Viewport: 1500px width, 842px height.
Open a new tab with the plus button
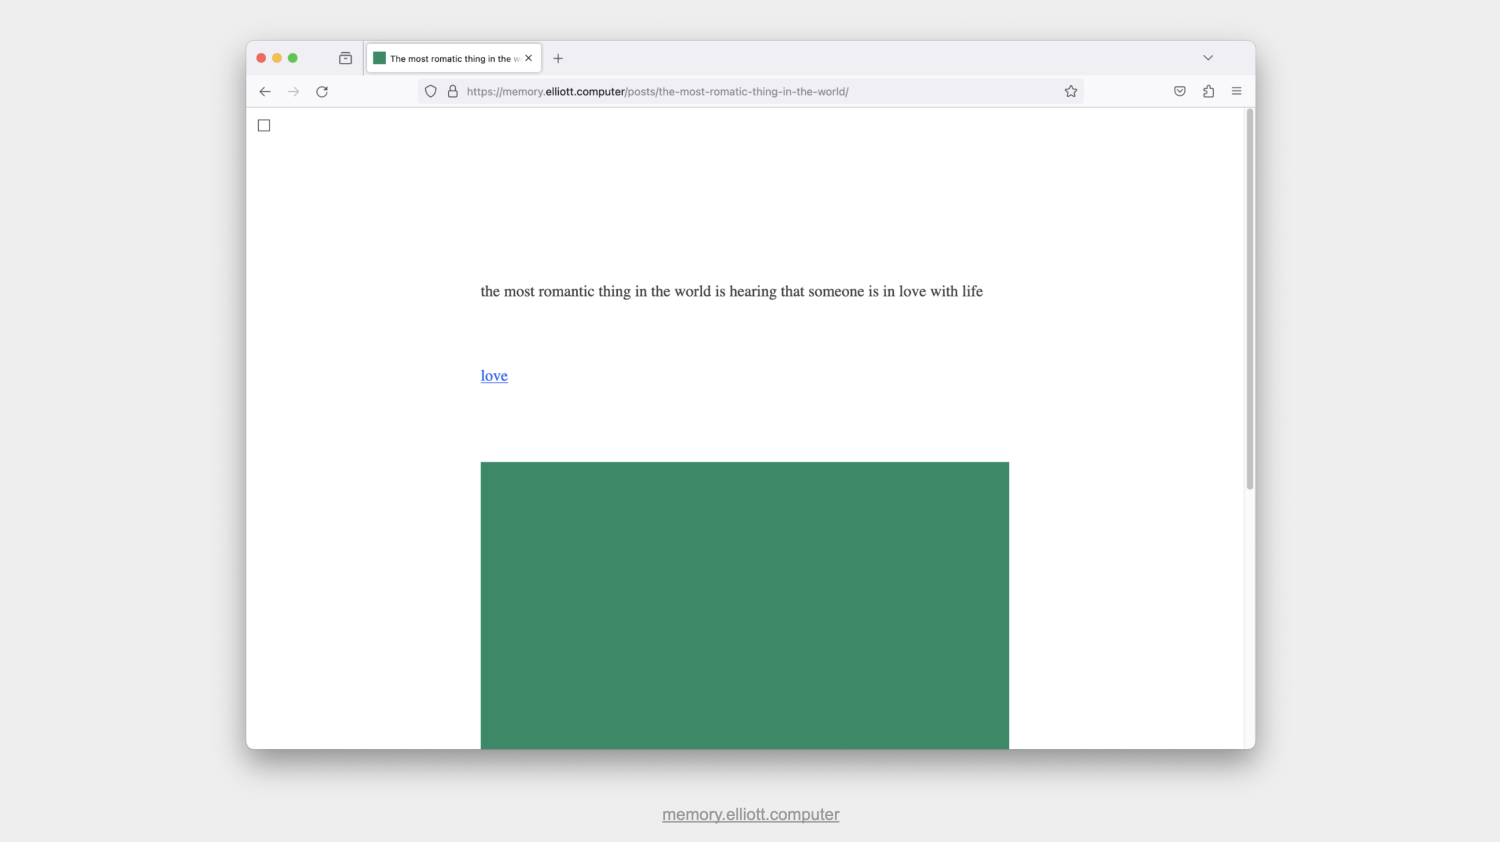[x=558, y=58]
